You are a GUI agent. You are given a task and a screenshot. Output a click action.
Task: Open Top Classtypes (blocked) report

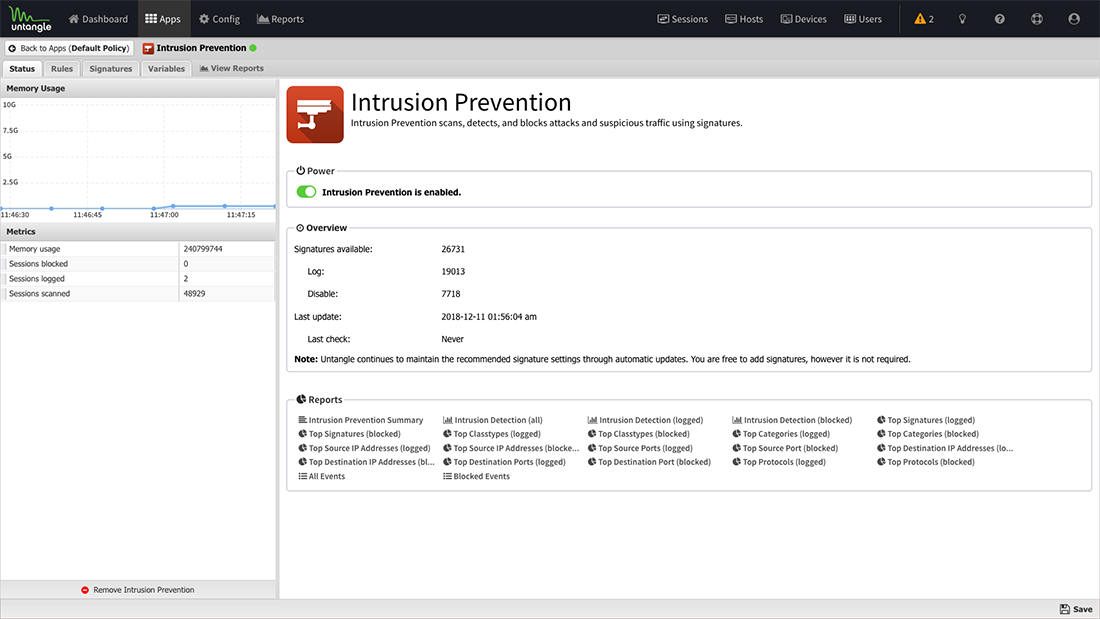click(x=638, y=434)
